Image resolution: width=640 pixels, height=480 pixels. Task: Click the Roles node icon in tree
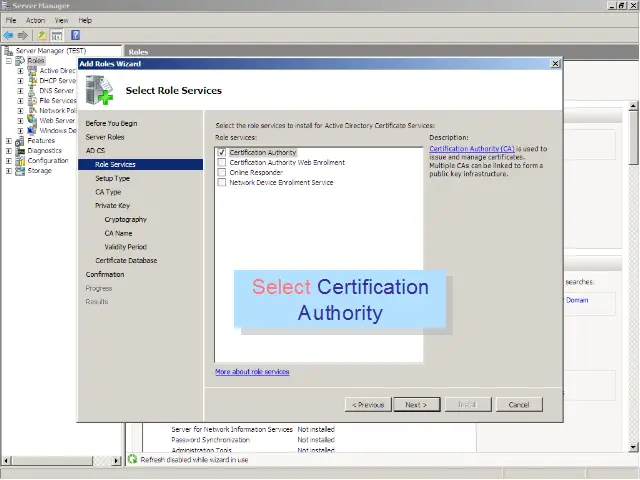[20, 61]
